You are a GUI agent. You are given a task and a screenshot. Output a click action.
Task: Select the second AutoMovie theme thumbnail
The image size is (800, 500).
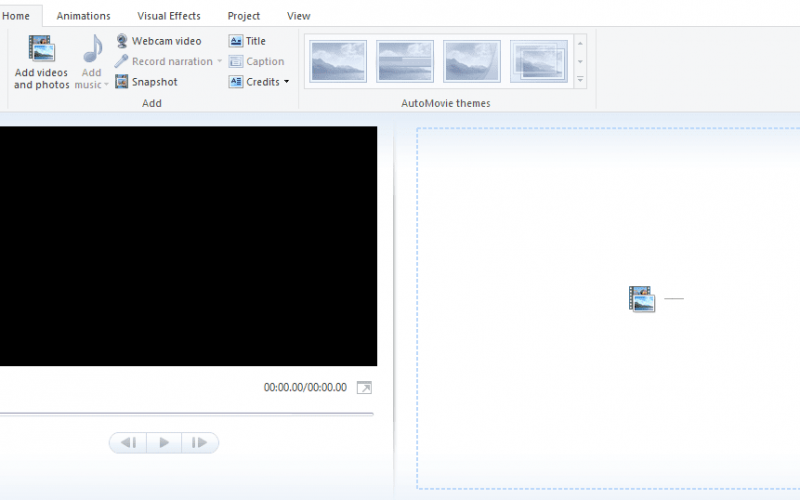coord(405,61)
